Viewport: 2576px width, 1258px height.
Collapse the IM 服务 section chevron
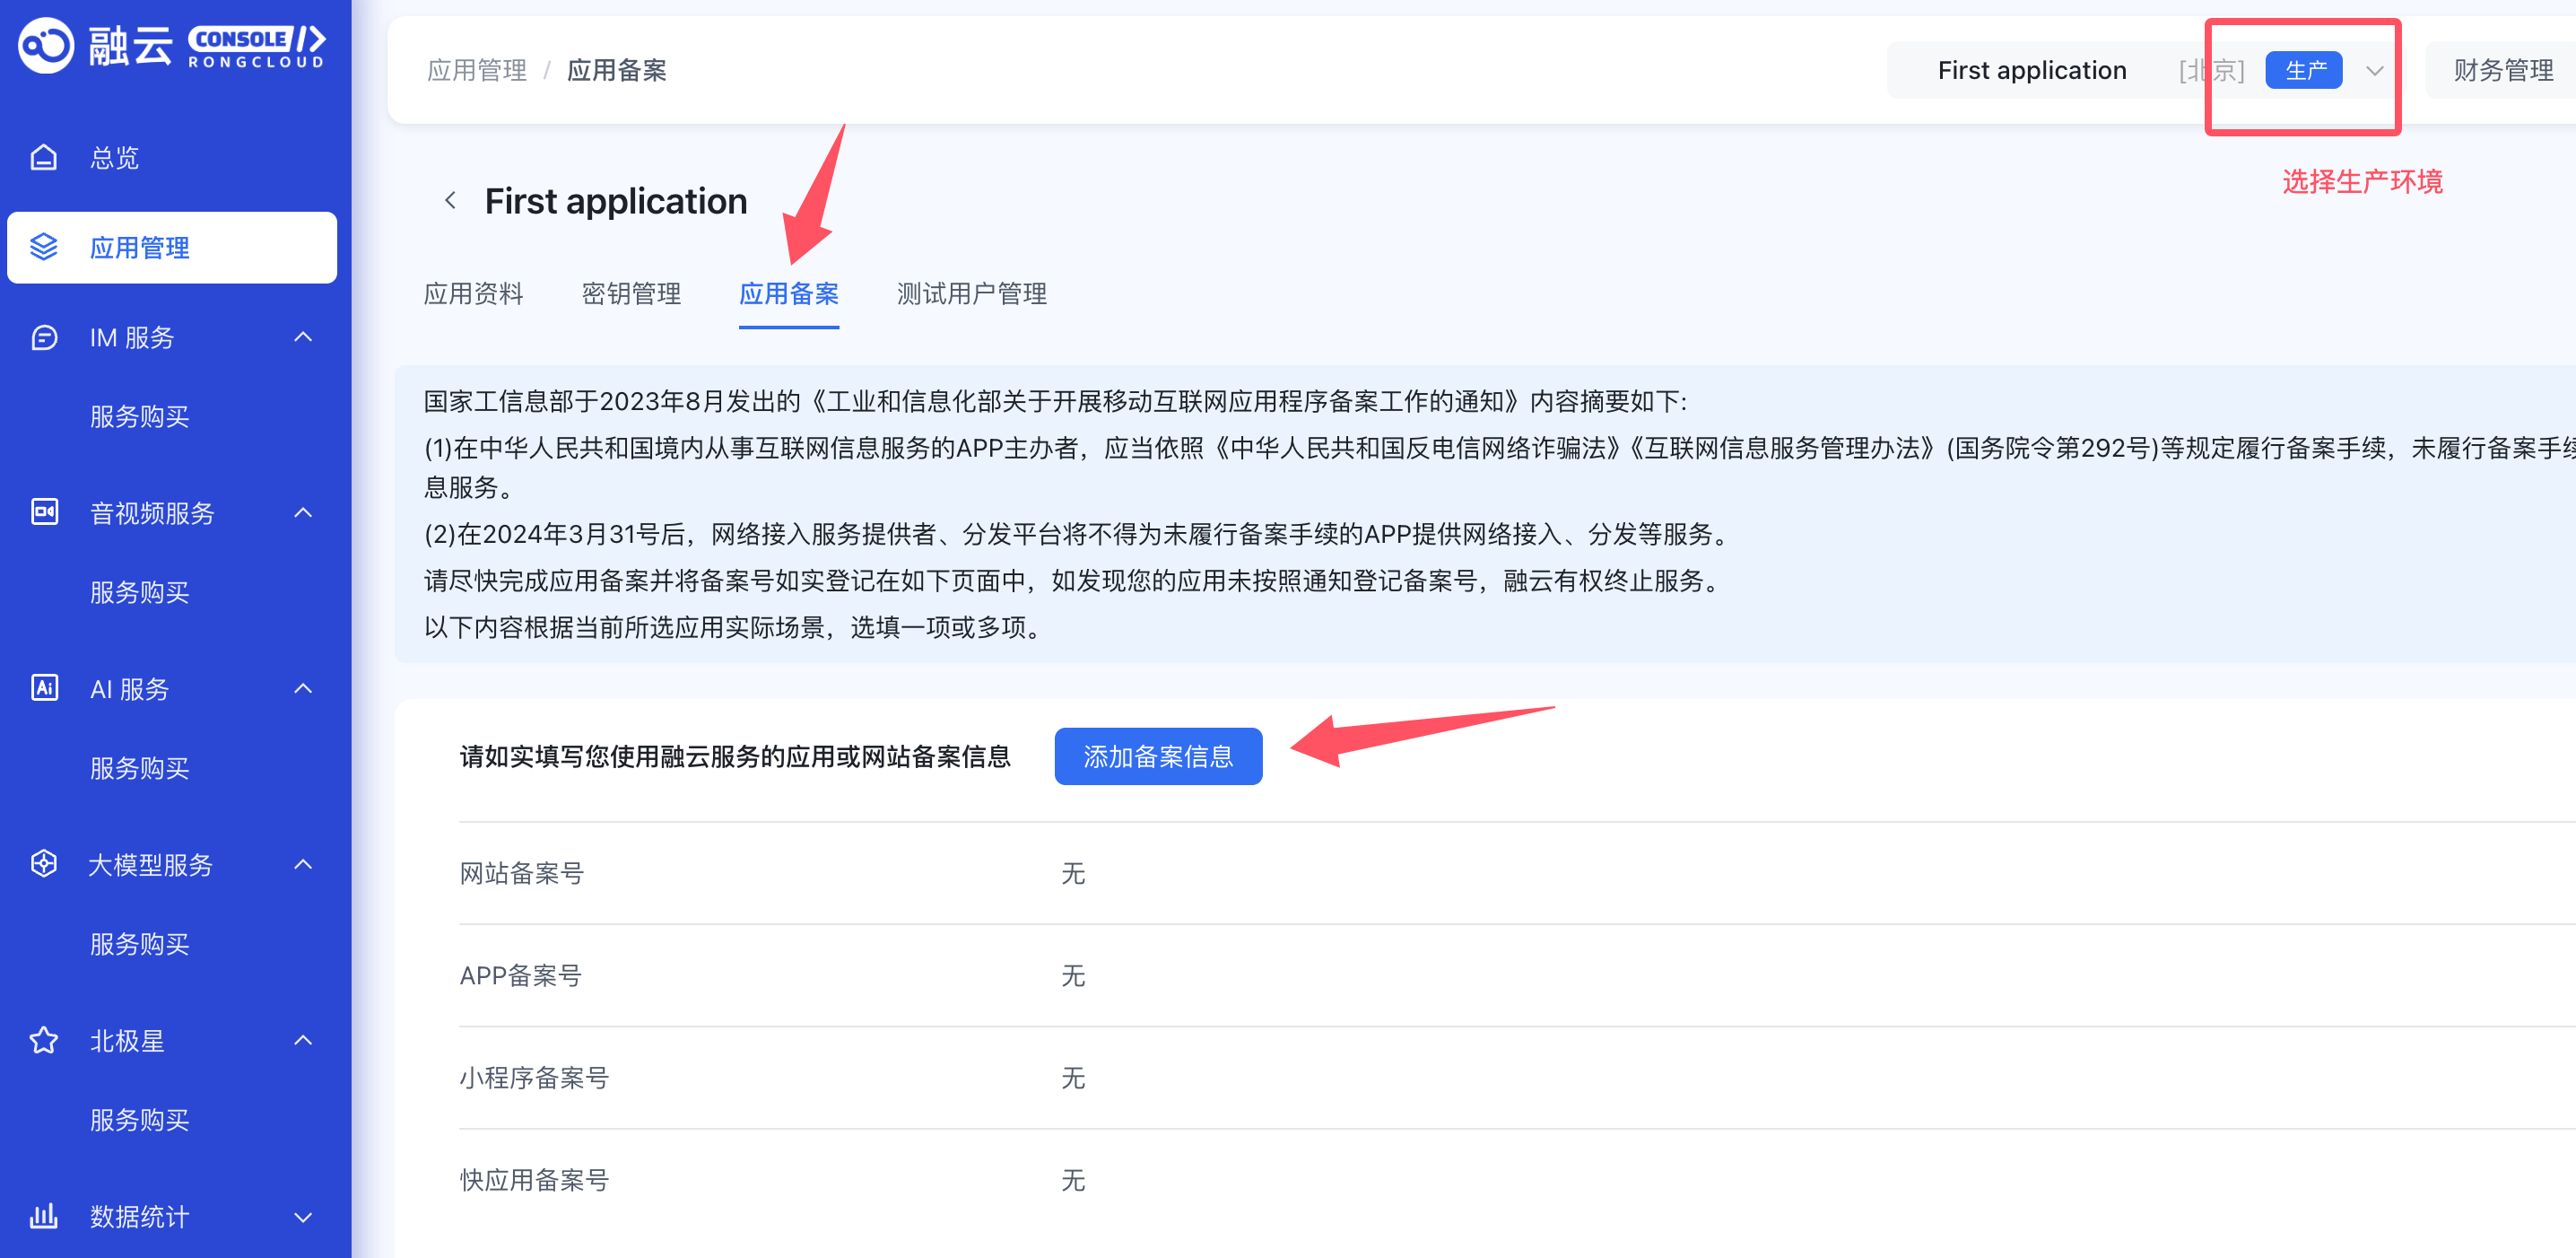[303, 337]
